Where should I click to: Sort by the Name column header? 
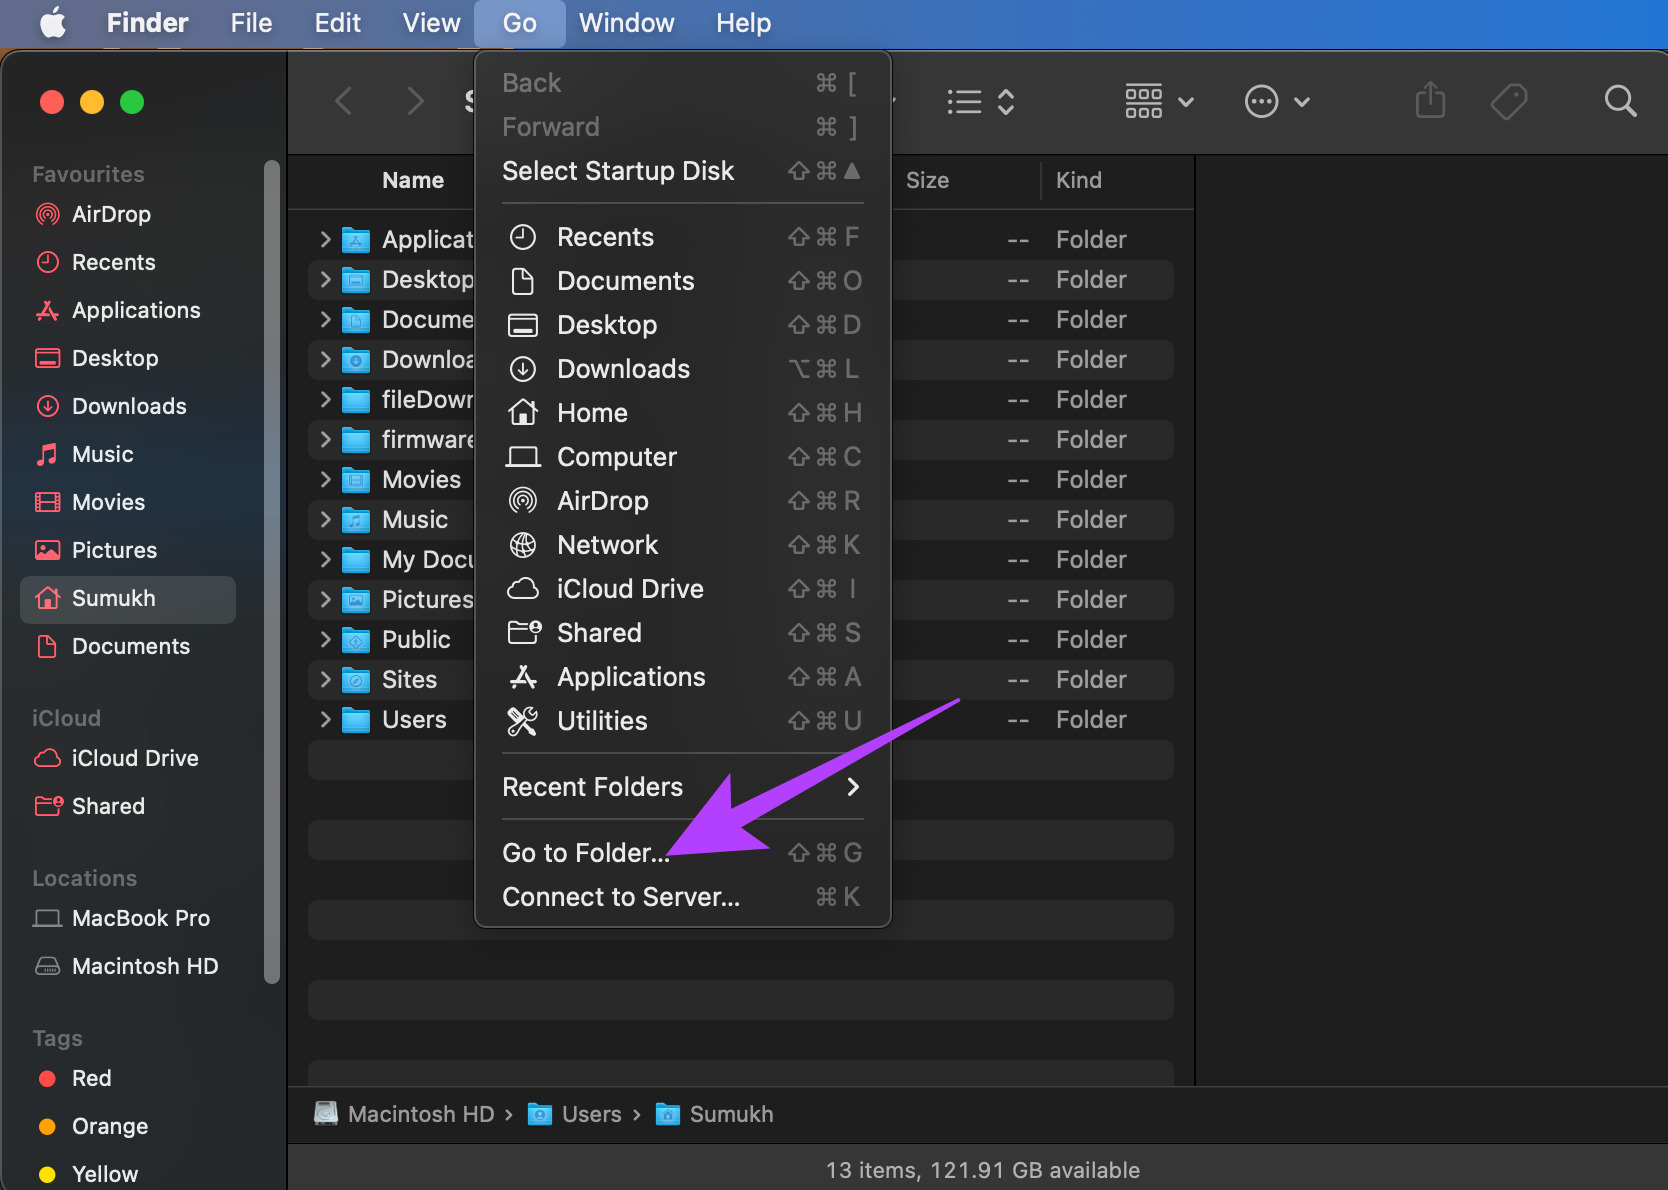[x=413, y=180]
